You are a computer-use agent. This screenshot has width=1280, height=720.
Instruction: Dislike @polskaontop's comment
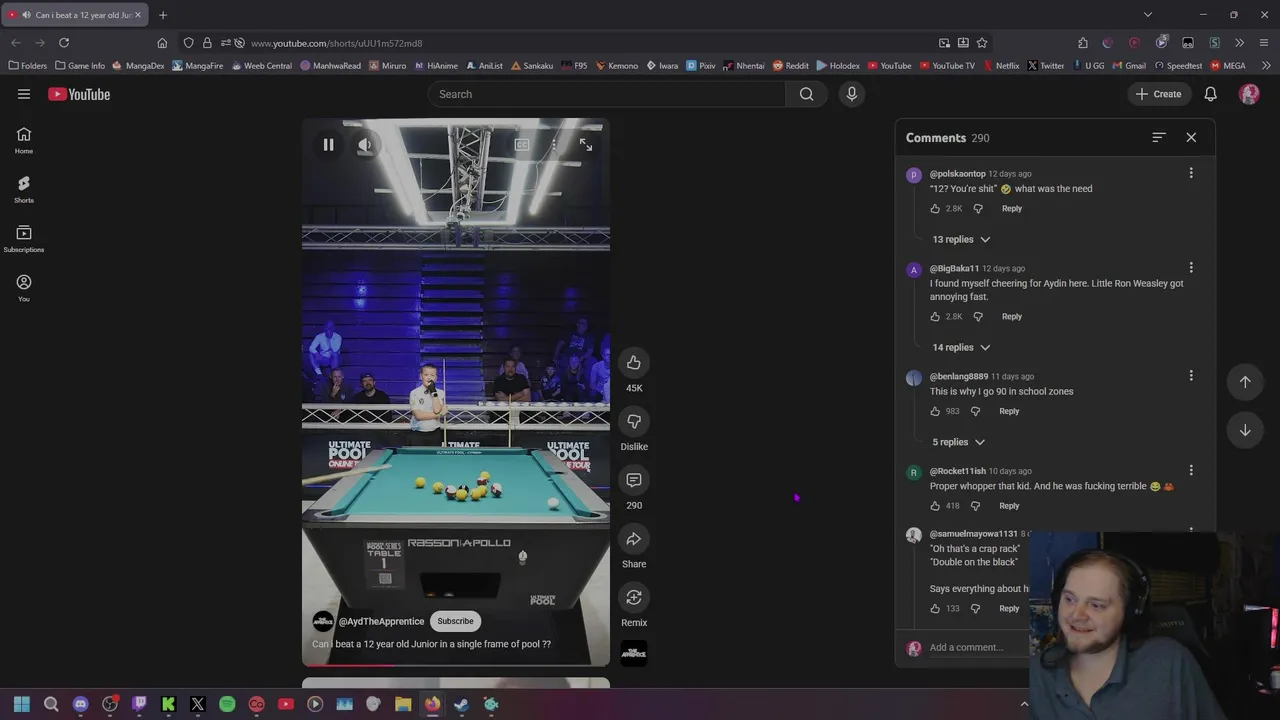[978, 208]
